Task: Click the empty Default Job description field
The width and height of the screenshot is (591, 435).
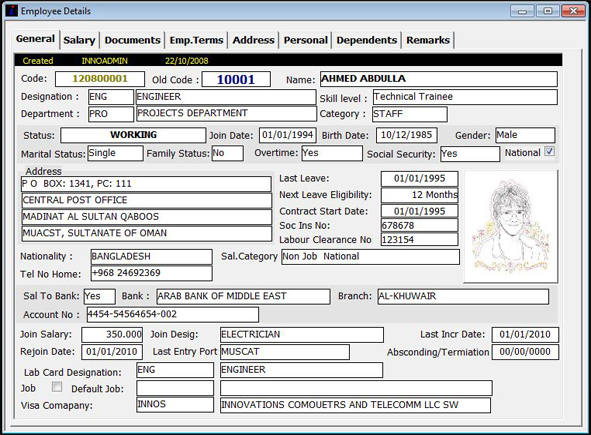Action: [356, 388]
